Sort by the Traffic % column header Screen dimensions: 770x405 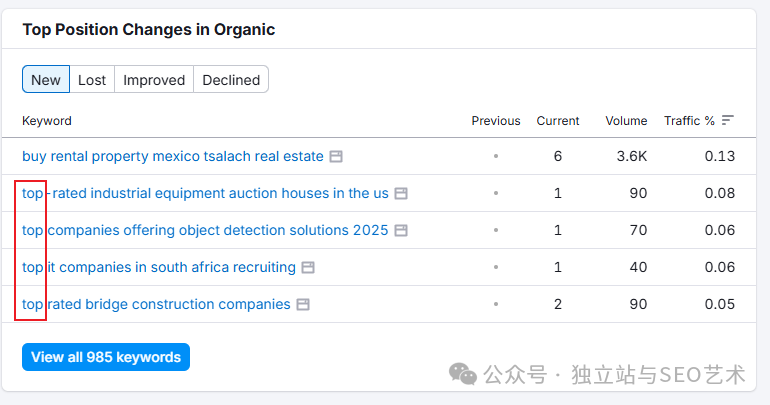tap(689, 121)
